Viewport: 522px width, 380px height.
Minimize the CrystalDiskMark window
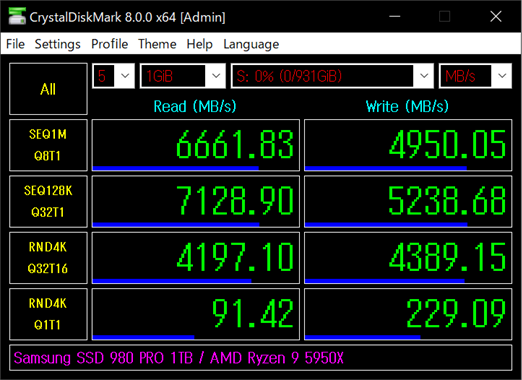[395, 16]
